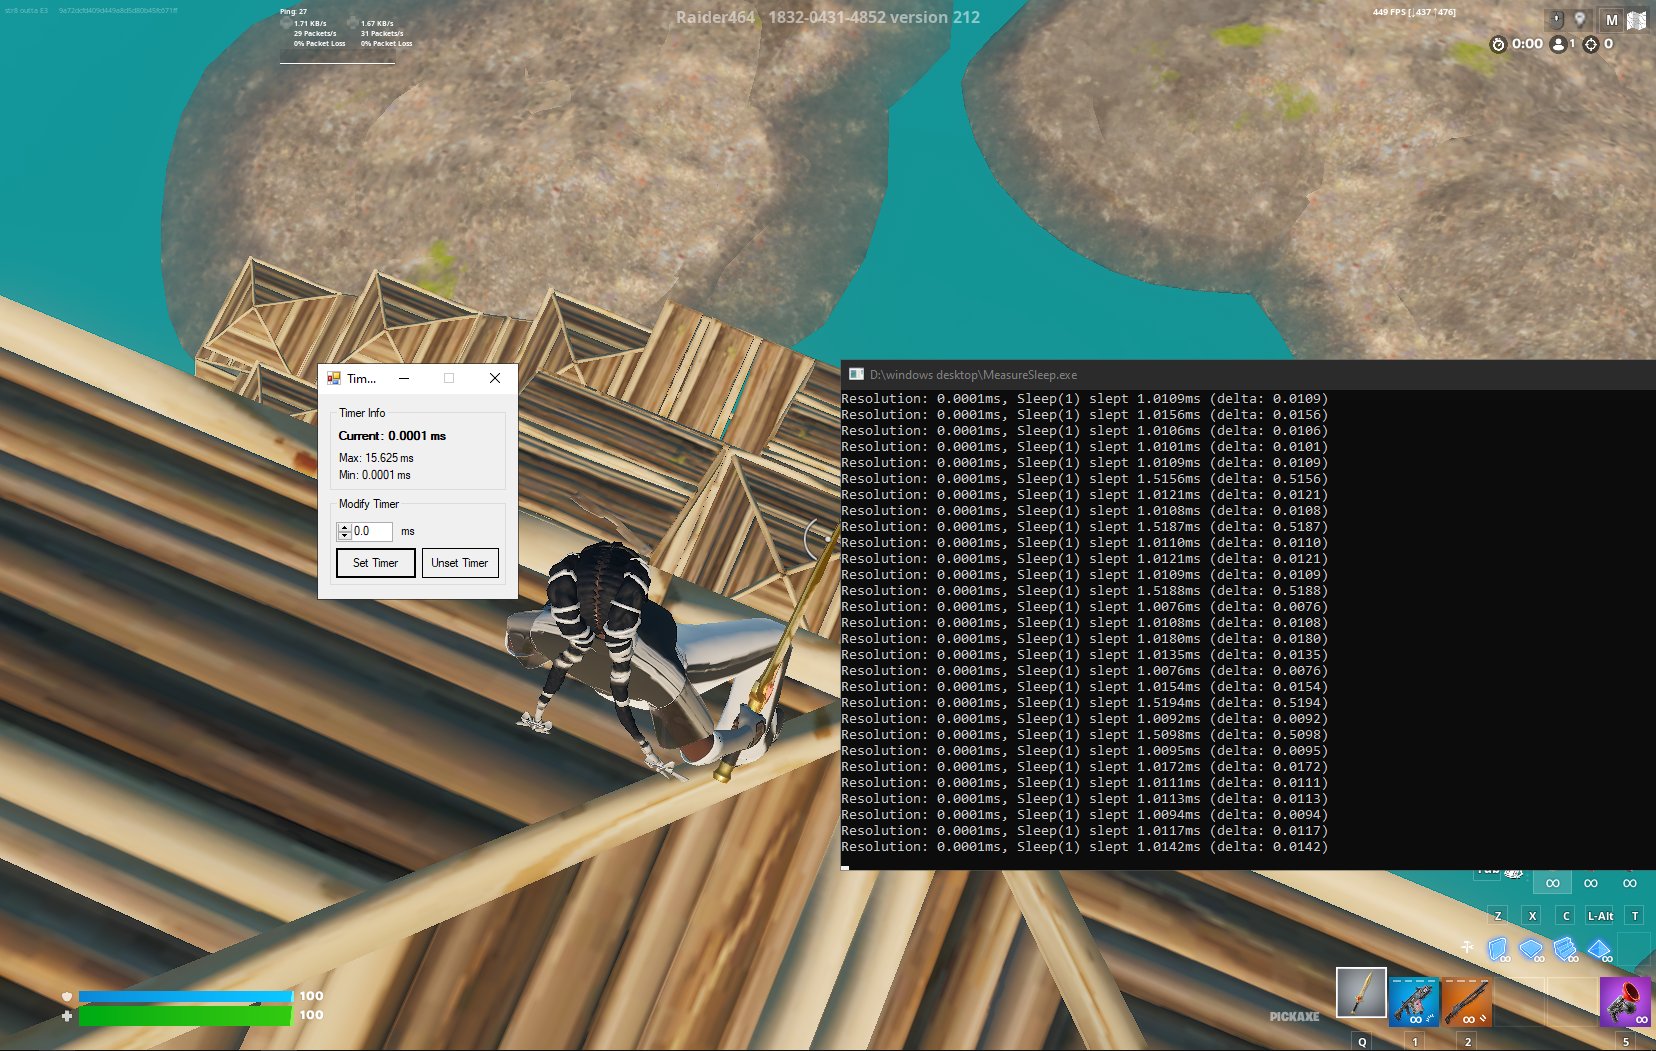Click the Z keybind label above wall piece
The height and width of the screenshot is (1051, 1656).
pos(1498,916)
